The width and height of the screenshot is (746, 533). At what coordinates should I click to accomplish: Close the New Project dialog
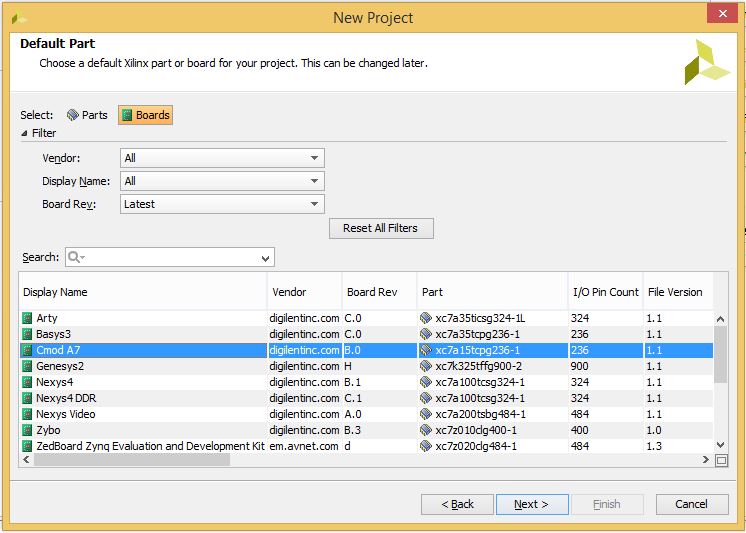[722, 14]
